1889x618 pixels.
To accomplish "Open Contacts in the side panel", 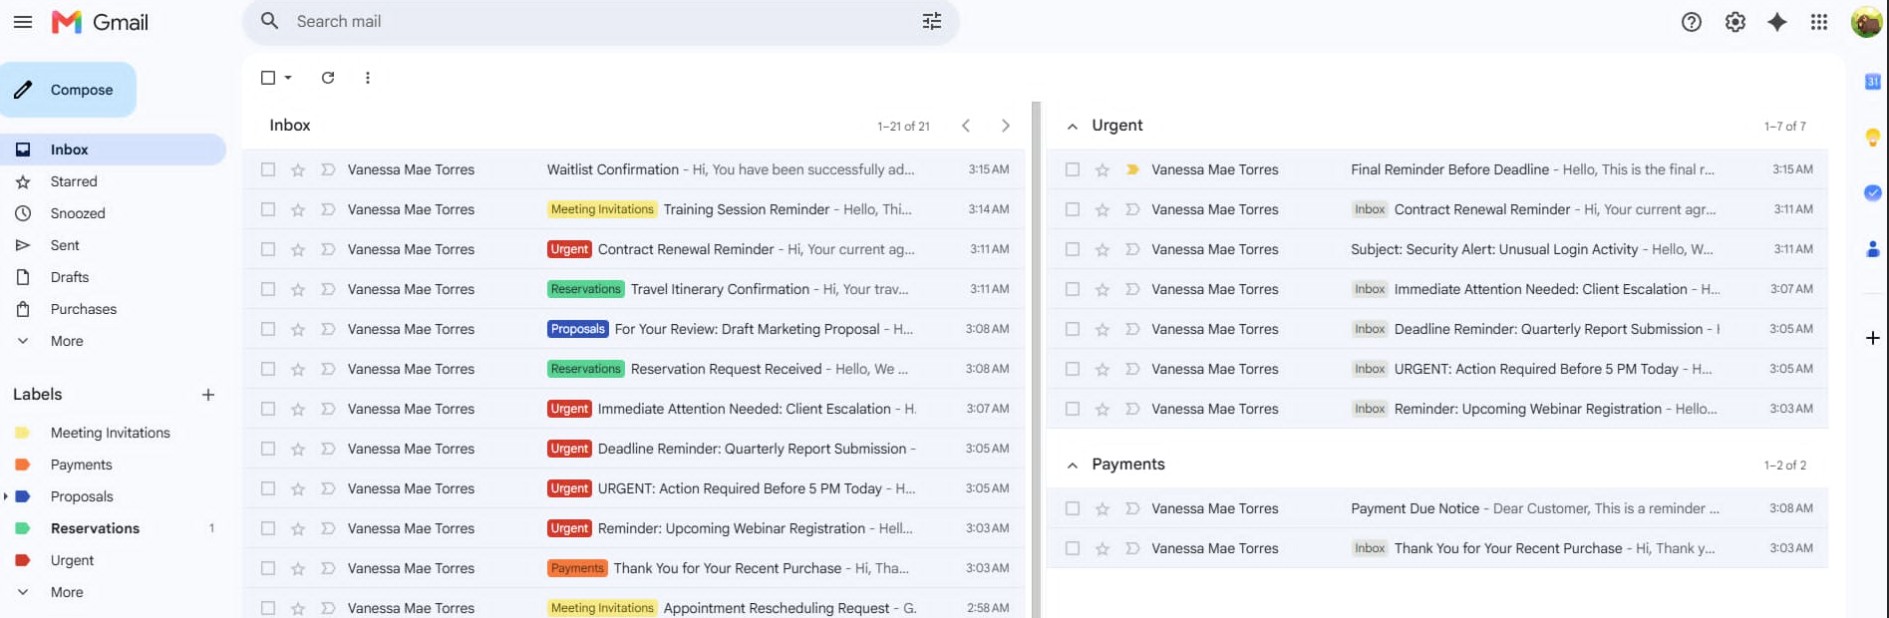I will coord(1873,249).
